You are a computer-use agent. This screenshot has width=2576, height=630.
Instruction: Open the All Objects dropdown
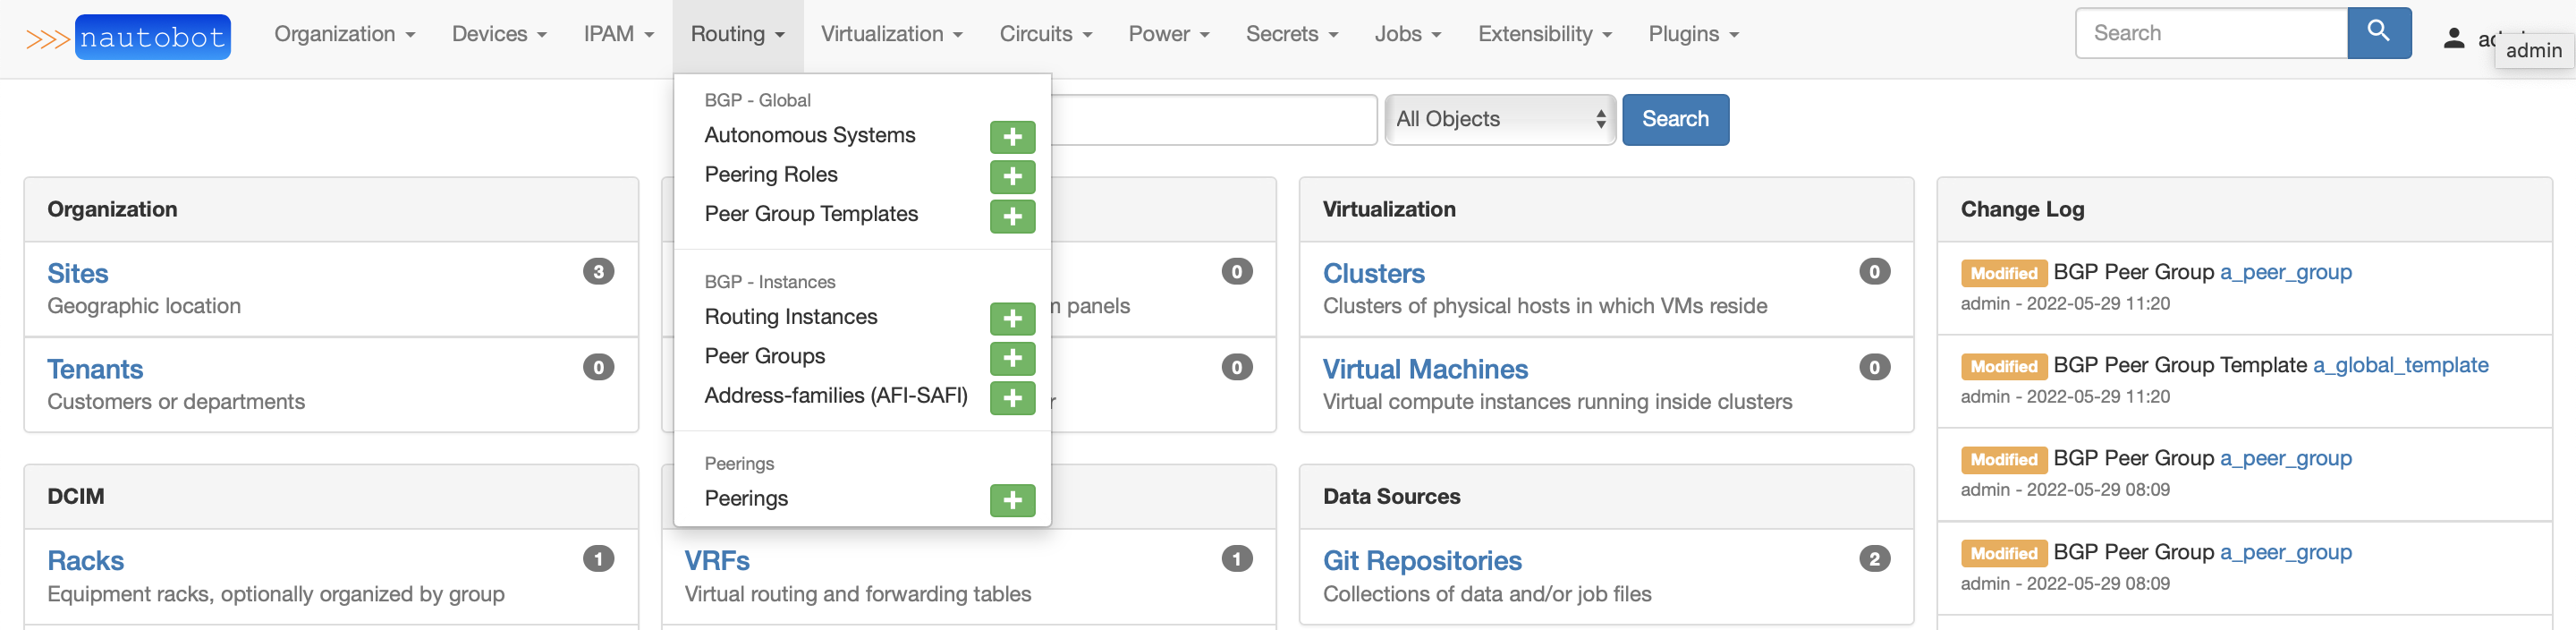pyautogui.click(x=1499, y=120)
